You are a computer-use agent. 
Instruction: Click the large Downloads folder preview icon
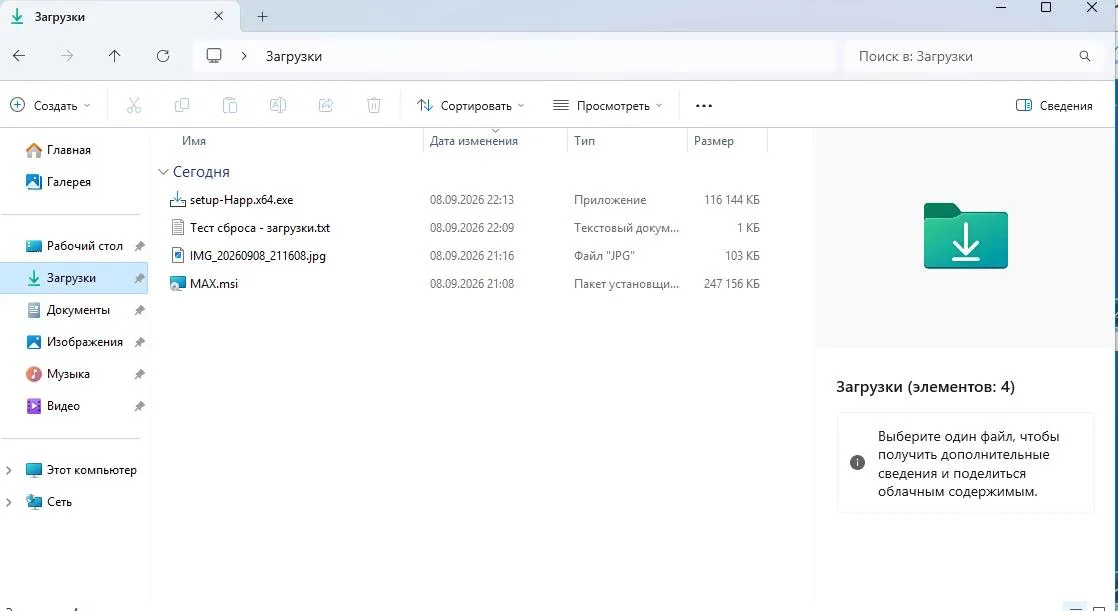[x=965, y=235]
